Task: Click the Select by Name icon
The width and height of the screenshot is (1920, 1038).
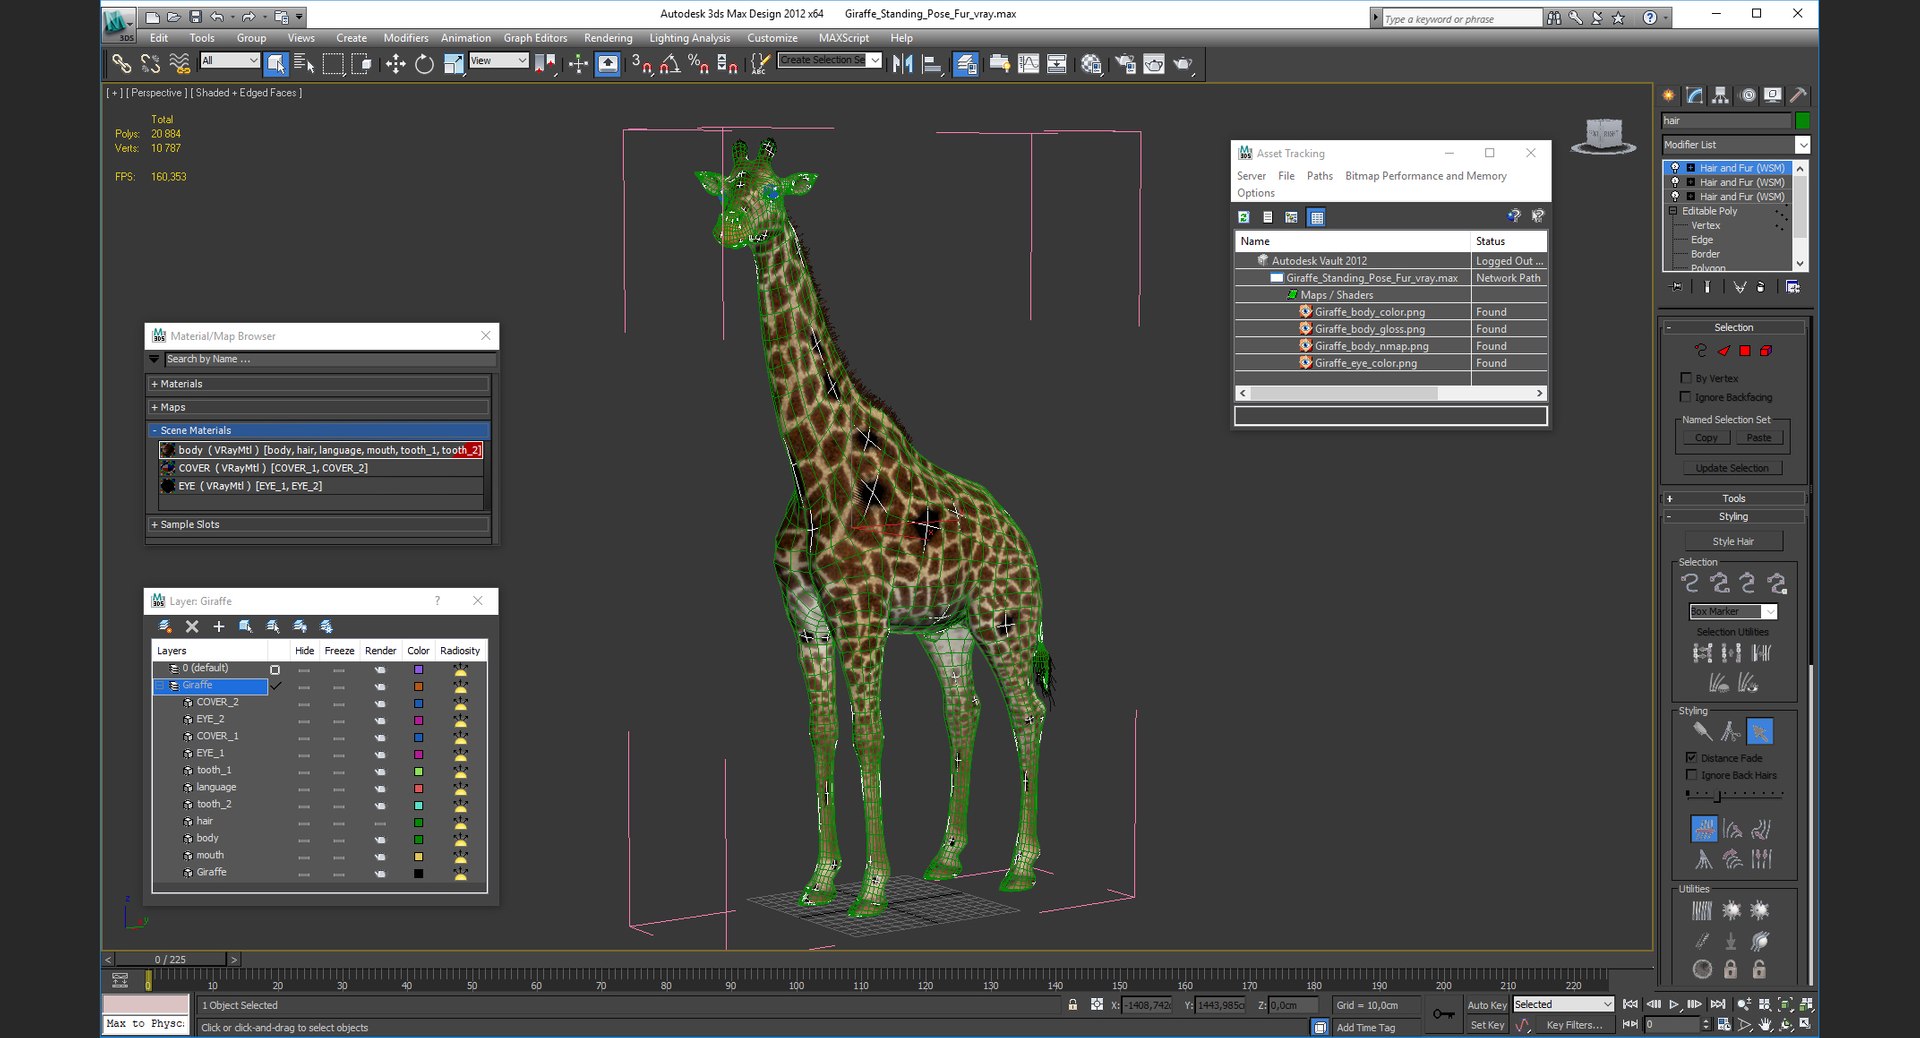Action: tap(304, 64)
